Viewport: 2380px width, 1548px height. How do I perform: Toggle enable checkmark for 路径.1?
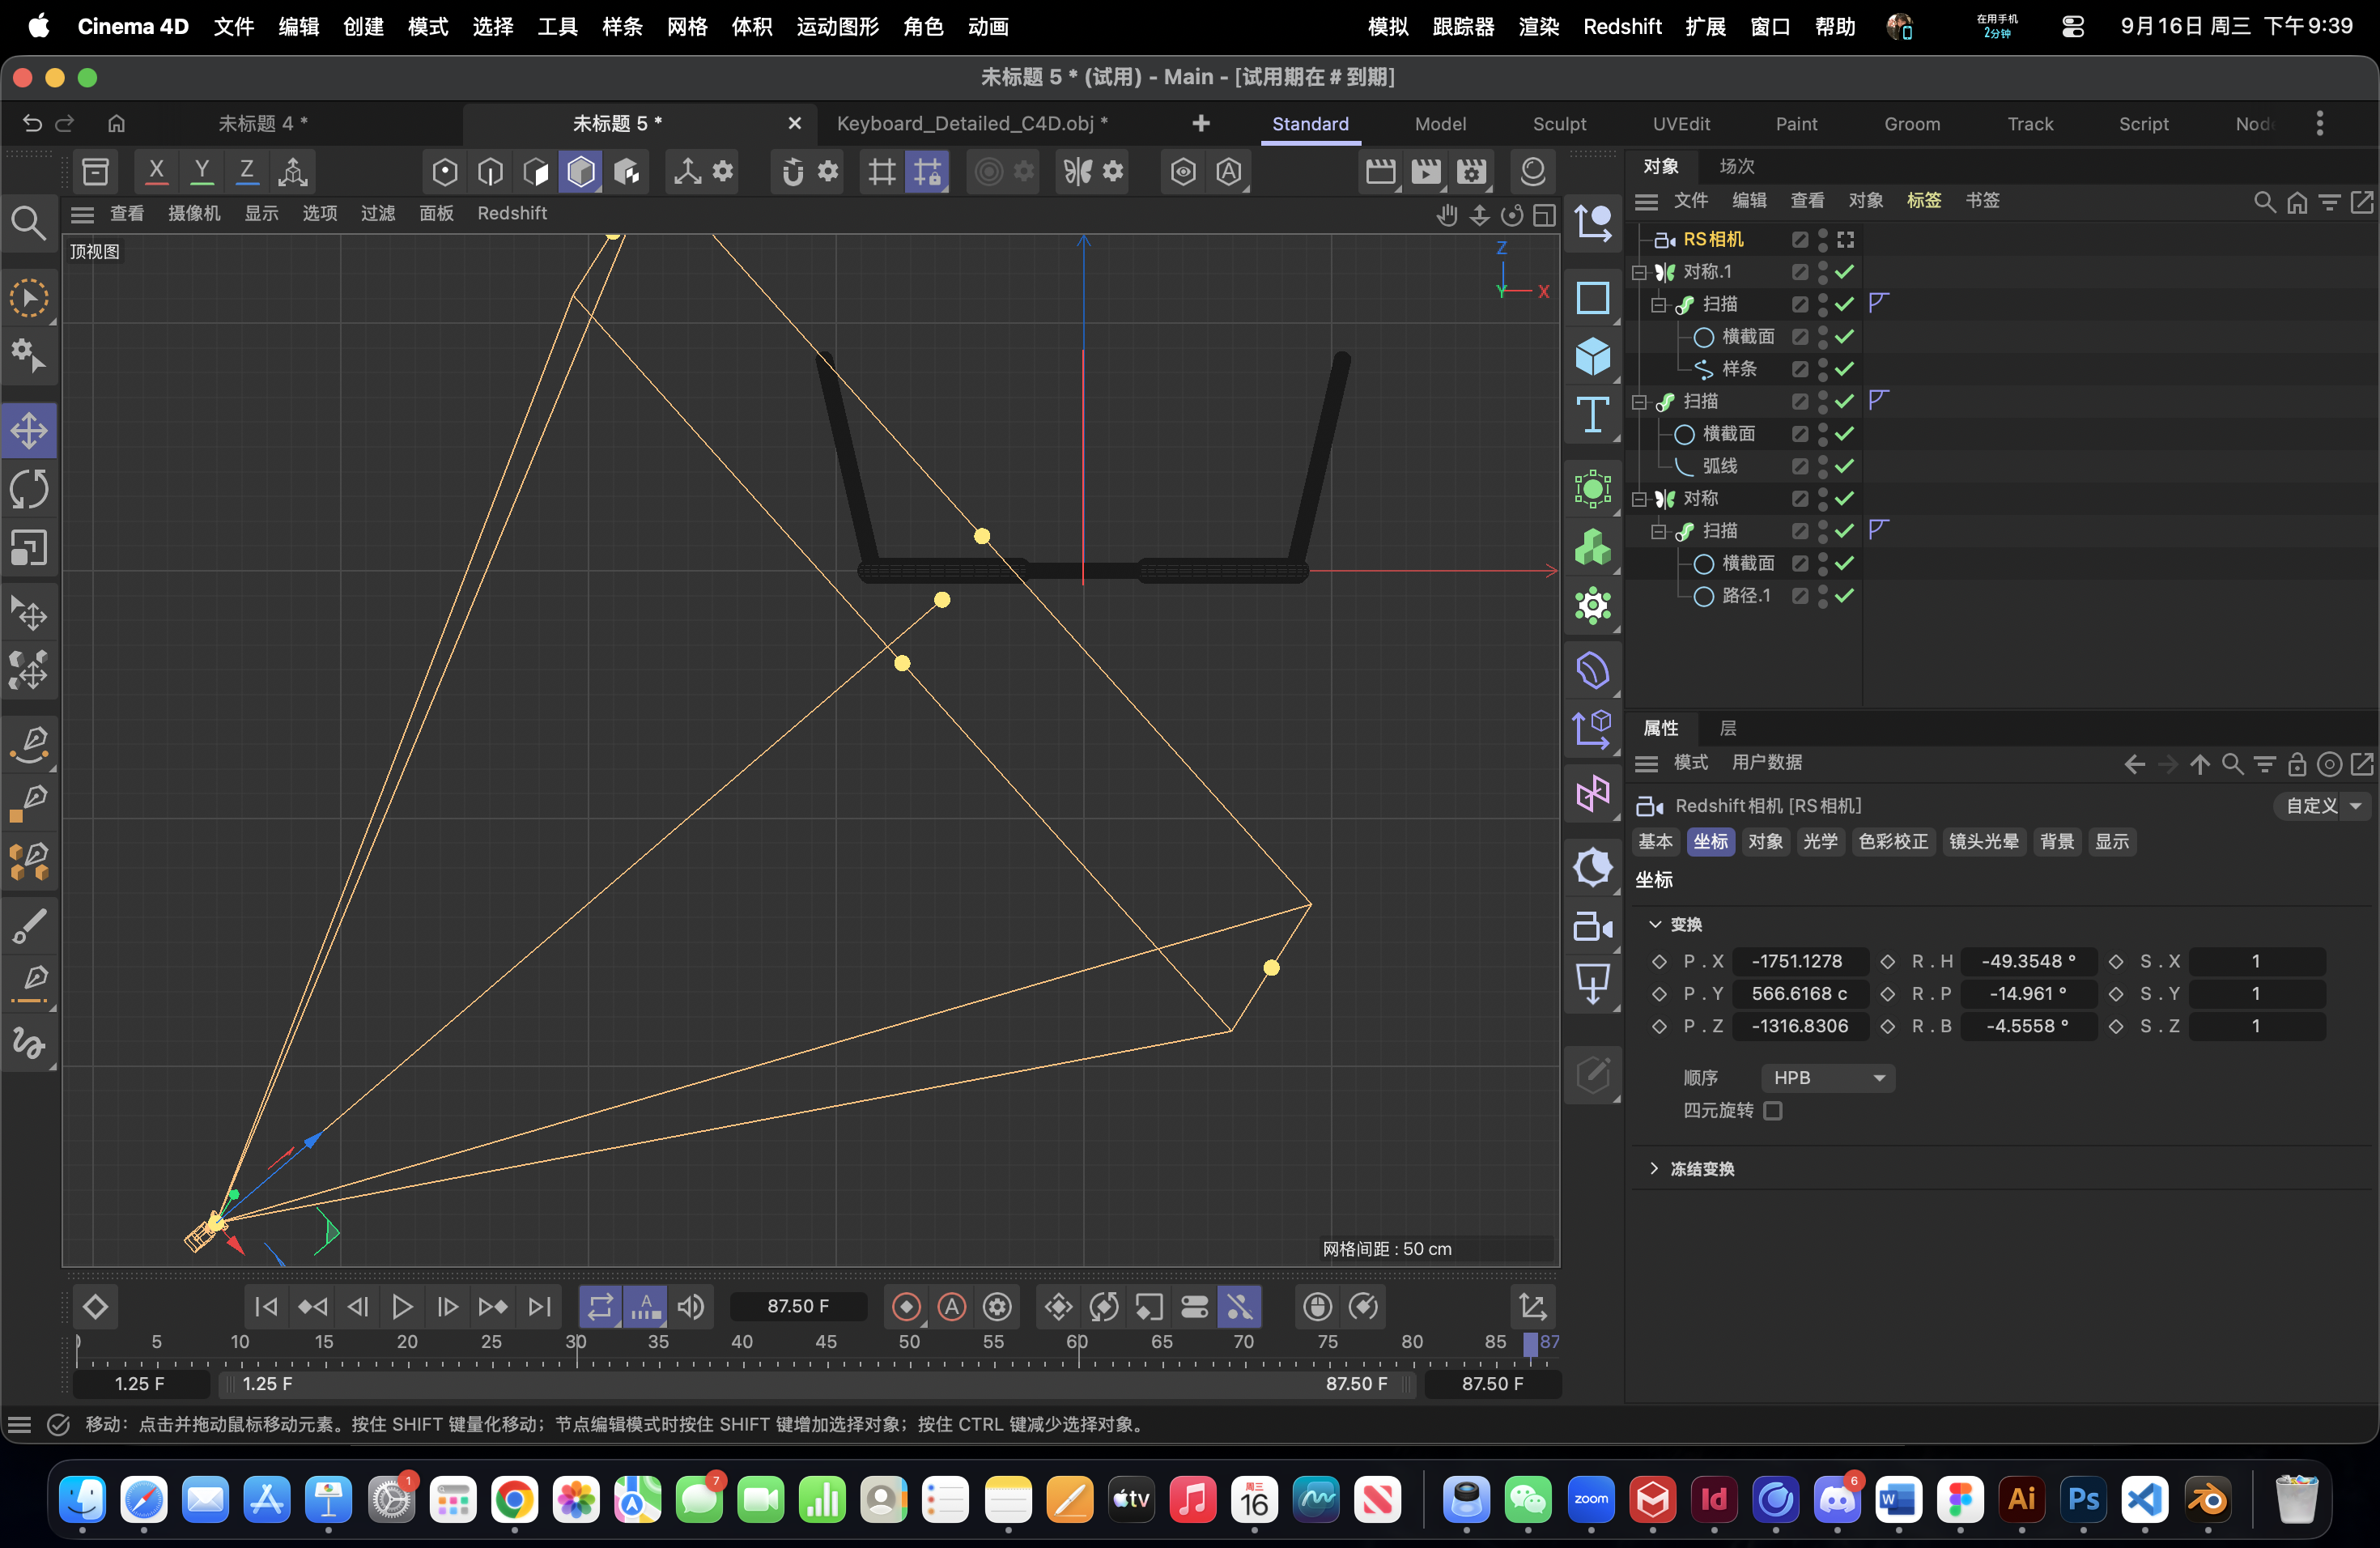pyautogui.click(x=1845, y=596)
